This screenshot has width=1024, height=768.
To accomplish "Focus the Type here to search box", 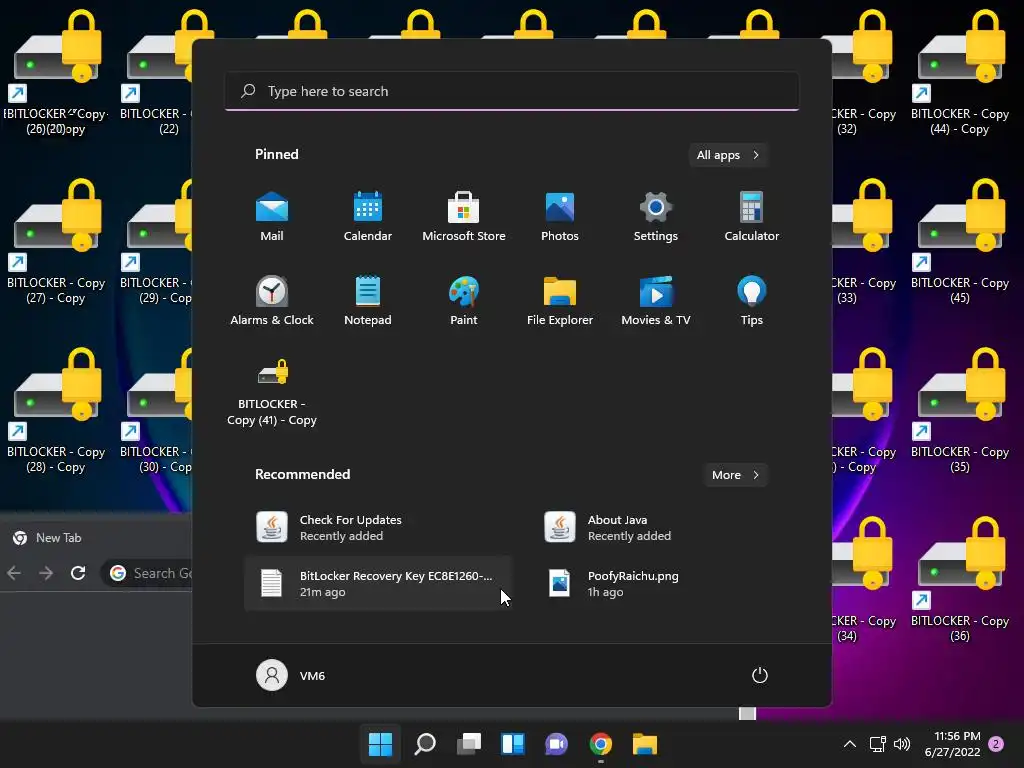I will coord(512,91).
